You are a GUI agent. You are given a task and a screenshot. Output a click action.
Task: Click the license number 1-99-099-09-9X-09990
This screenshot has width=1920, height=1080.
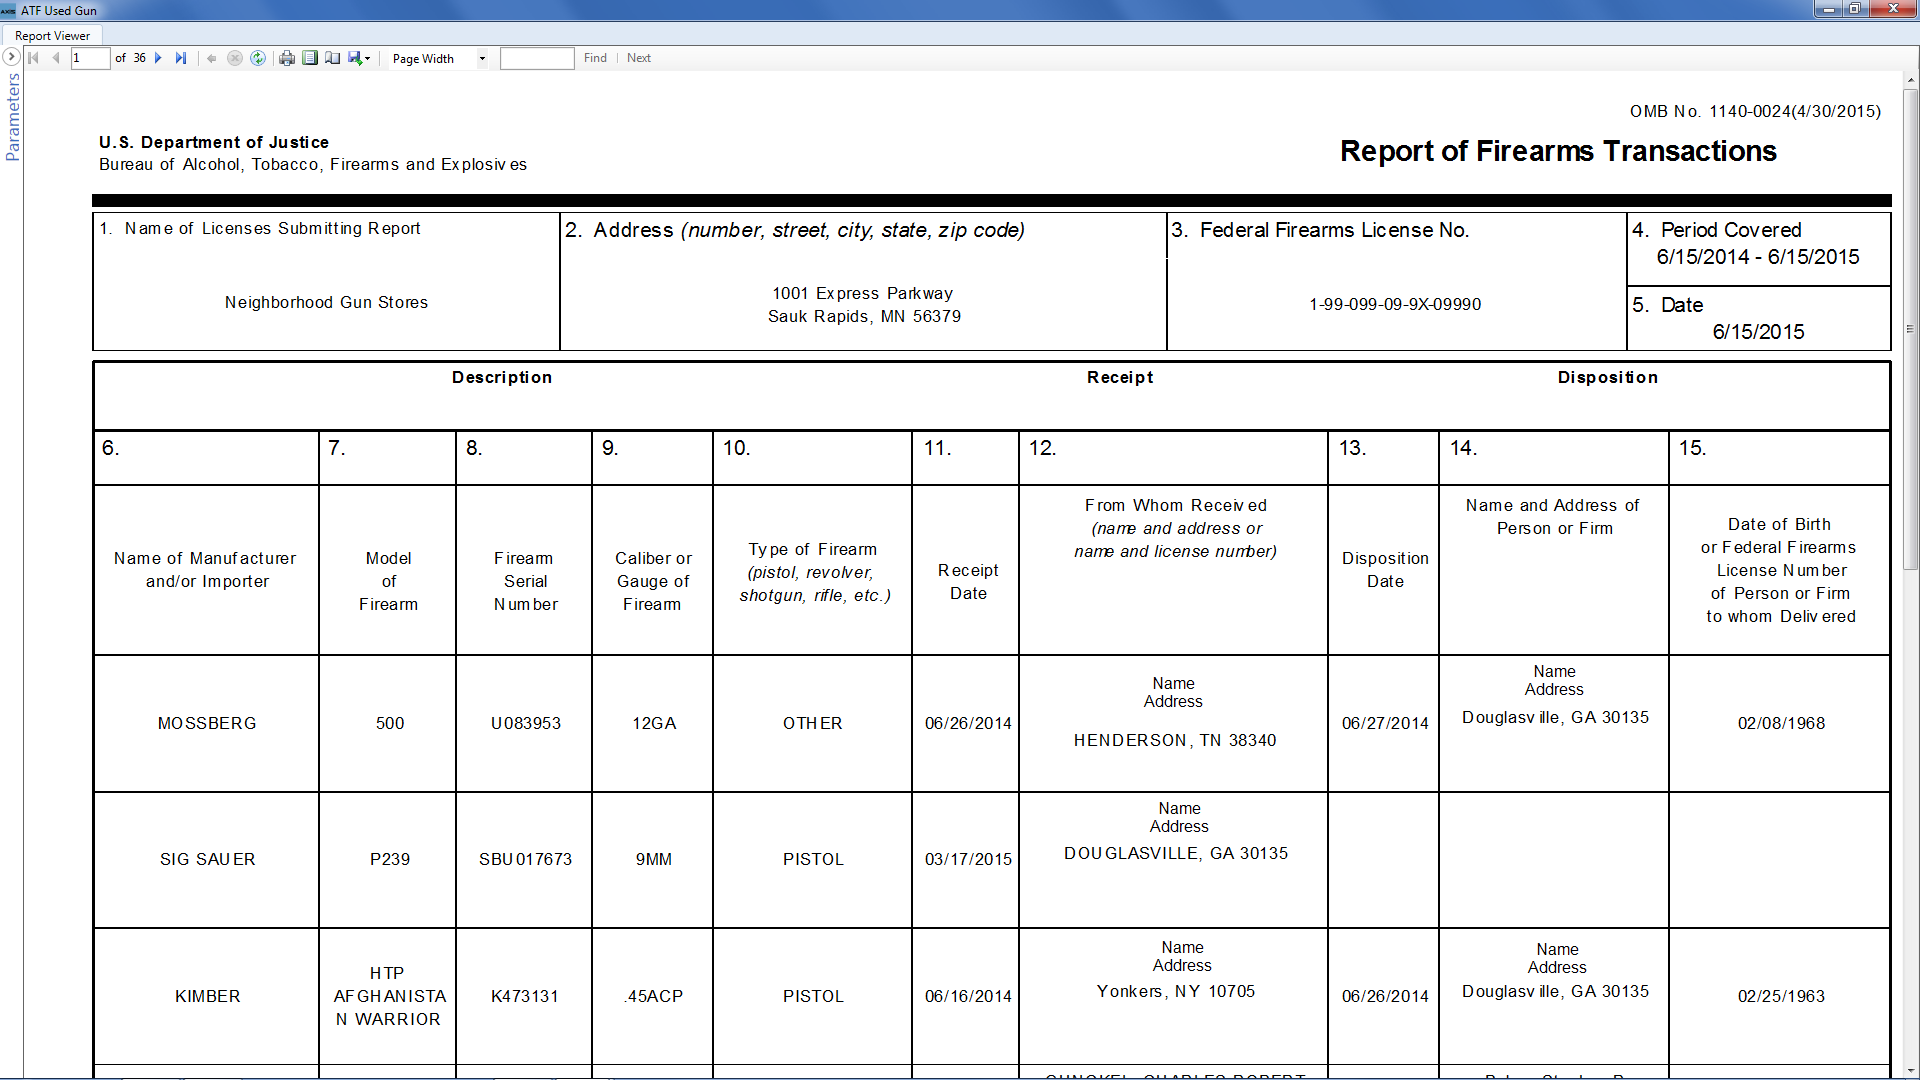pos(1395,304)
